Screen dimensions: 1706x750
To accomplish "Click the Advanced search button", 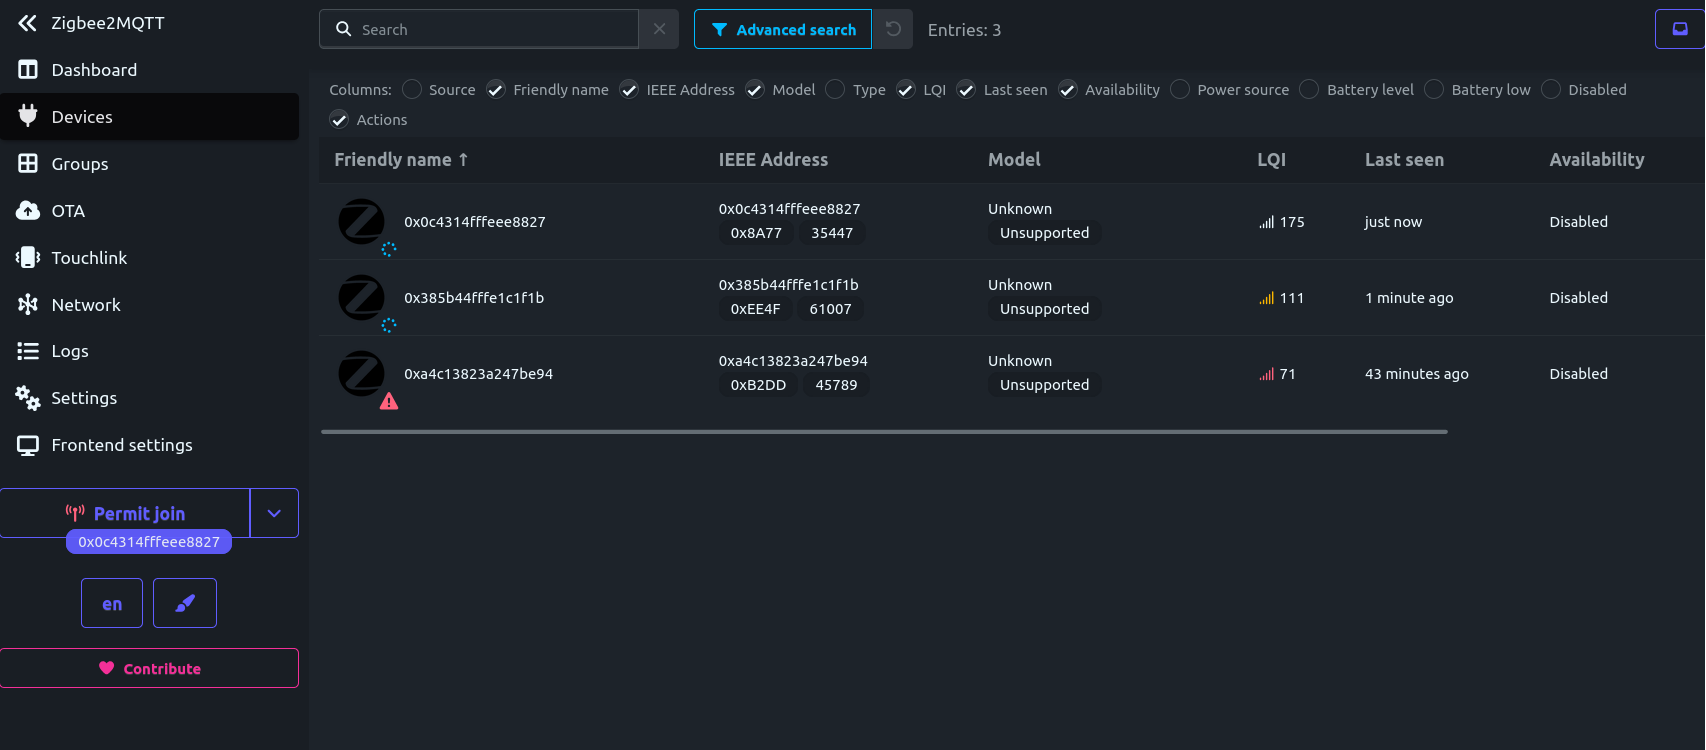I will tap(783, 30).
